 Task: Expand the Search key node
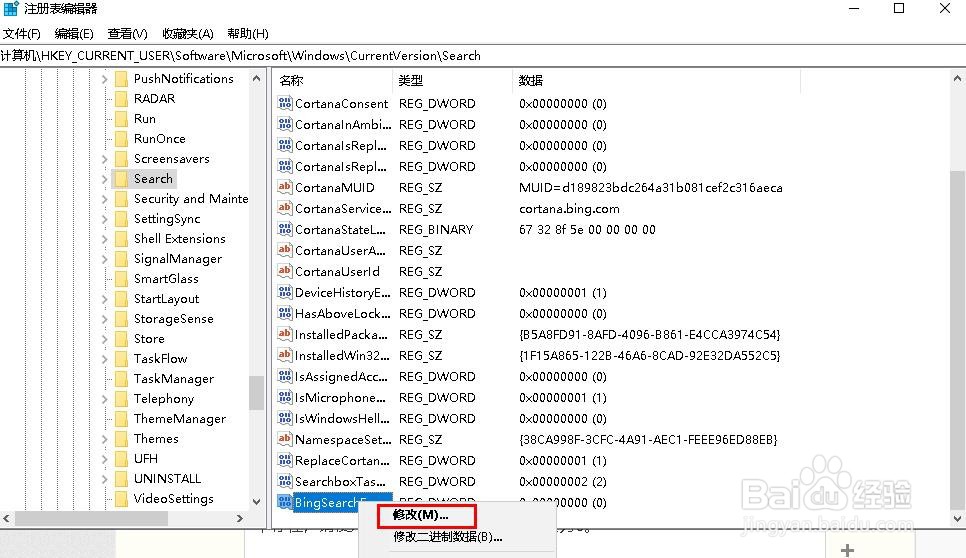tap(104, 179)
